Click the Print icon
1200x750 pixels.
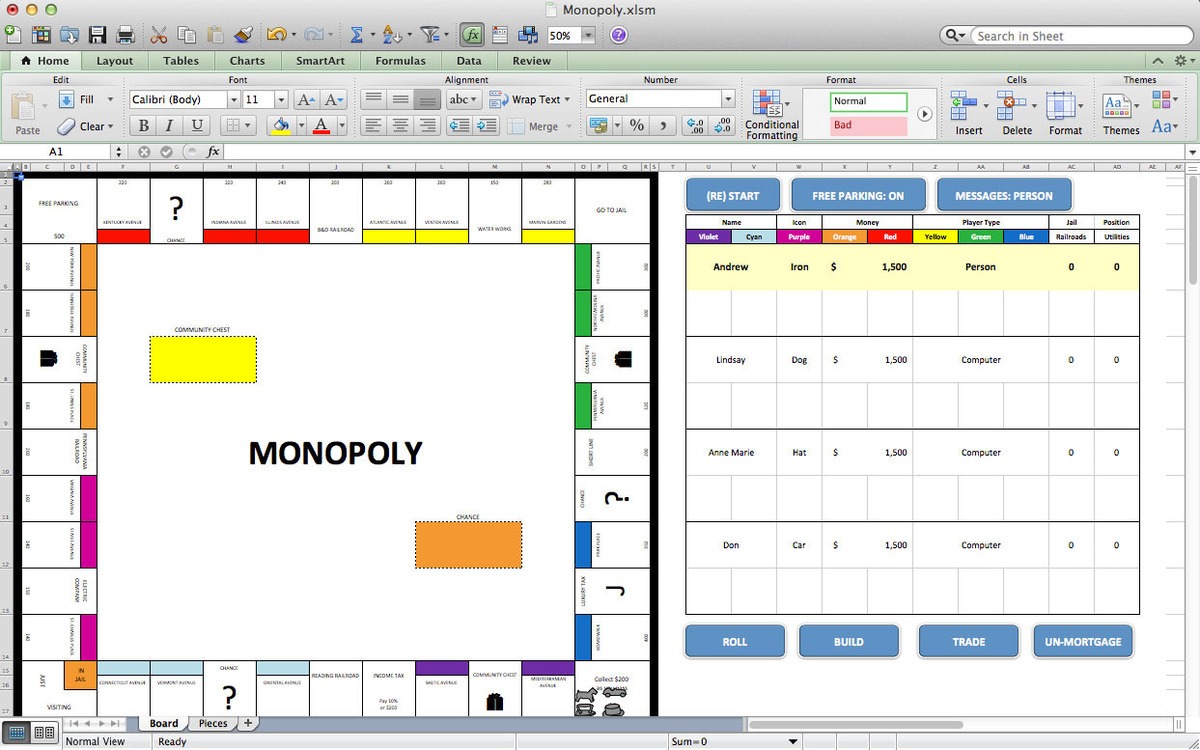coord(125,33)
